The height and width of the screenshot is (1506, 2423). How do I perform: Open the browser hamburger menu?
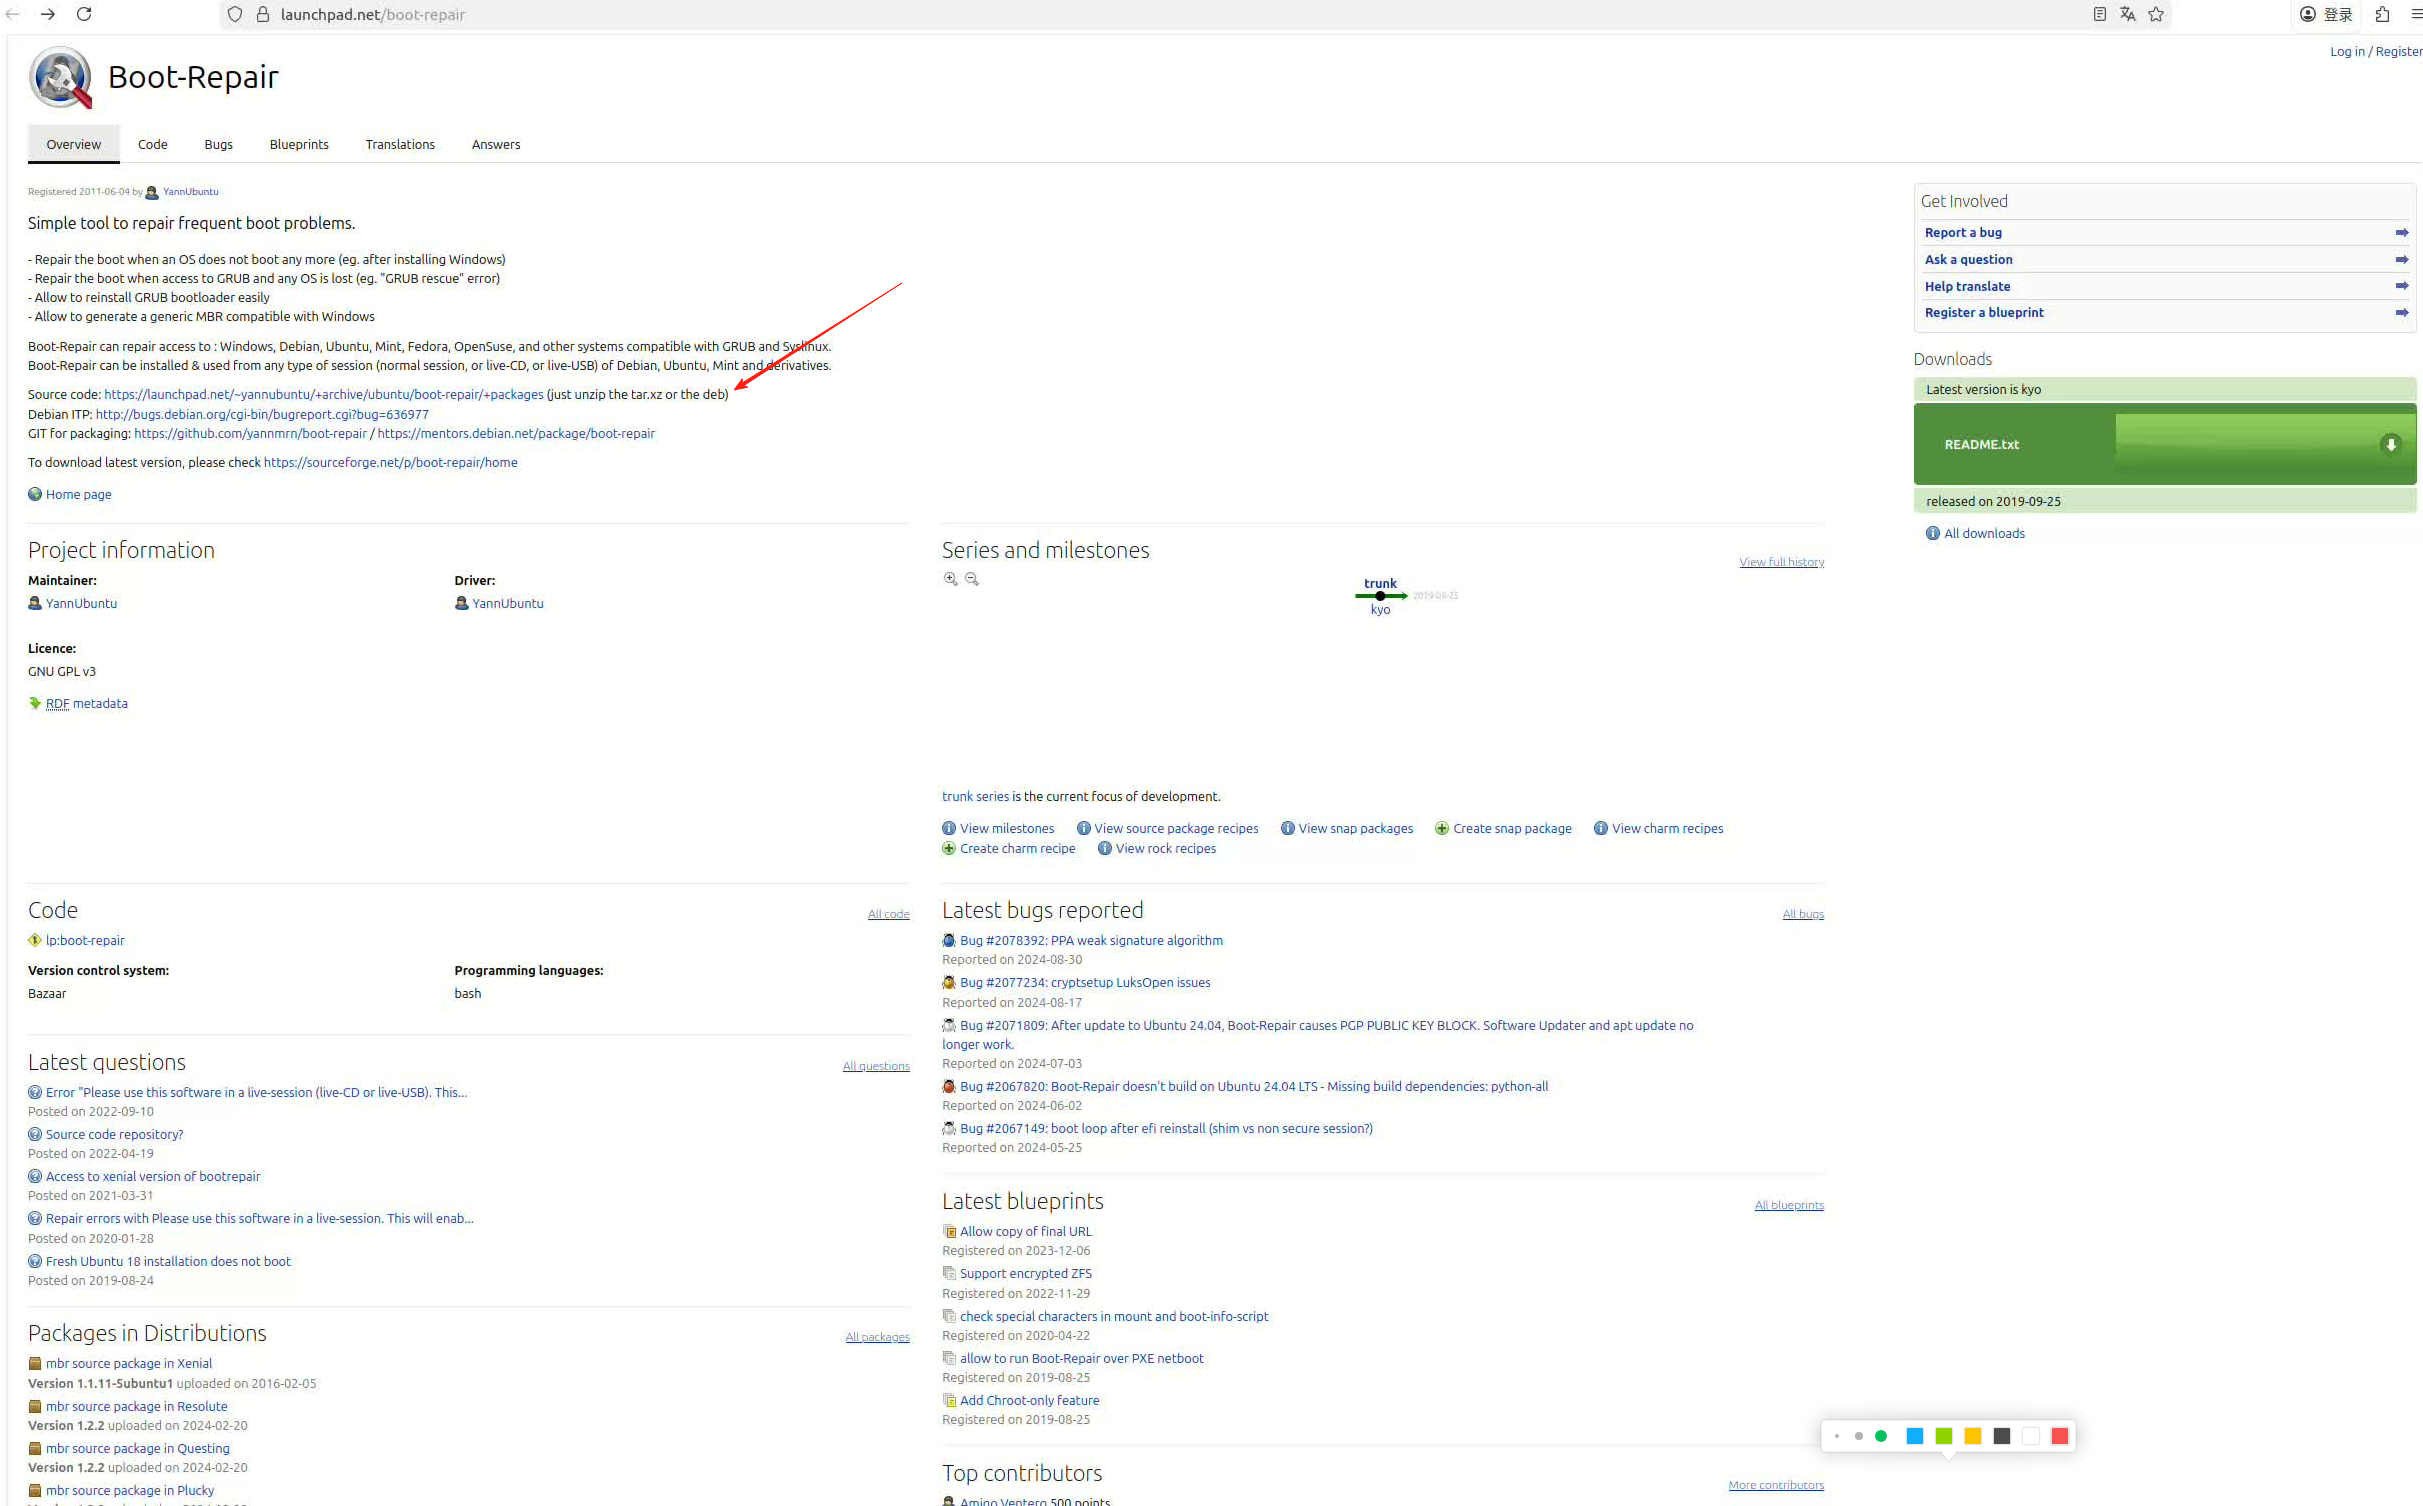[2416, 14]
